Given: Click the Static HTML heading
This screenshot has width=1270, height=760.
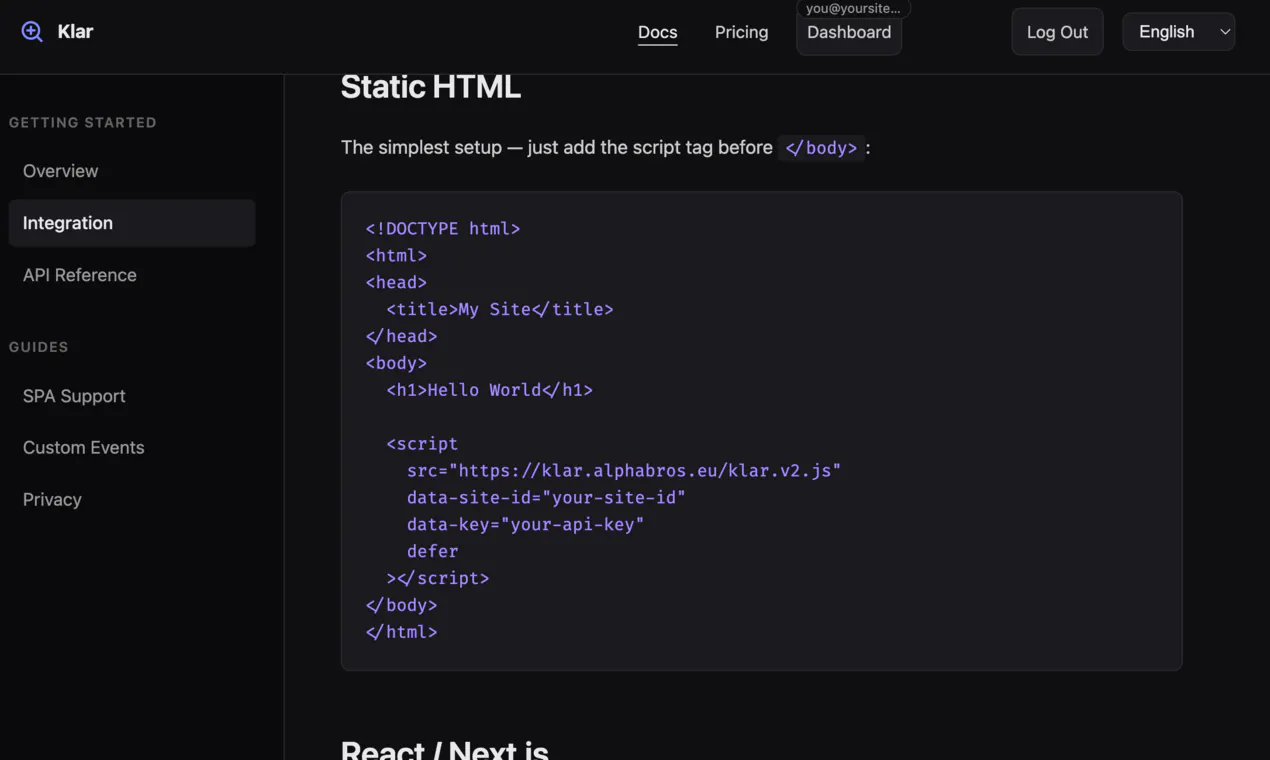Looking at the screenshot, I should [431, 87].
